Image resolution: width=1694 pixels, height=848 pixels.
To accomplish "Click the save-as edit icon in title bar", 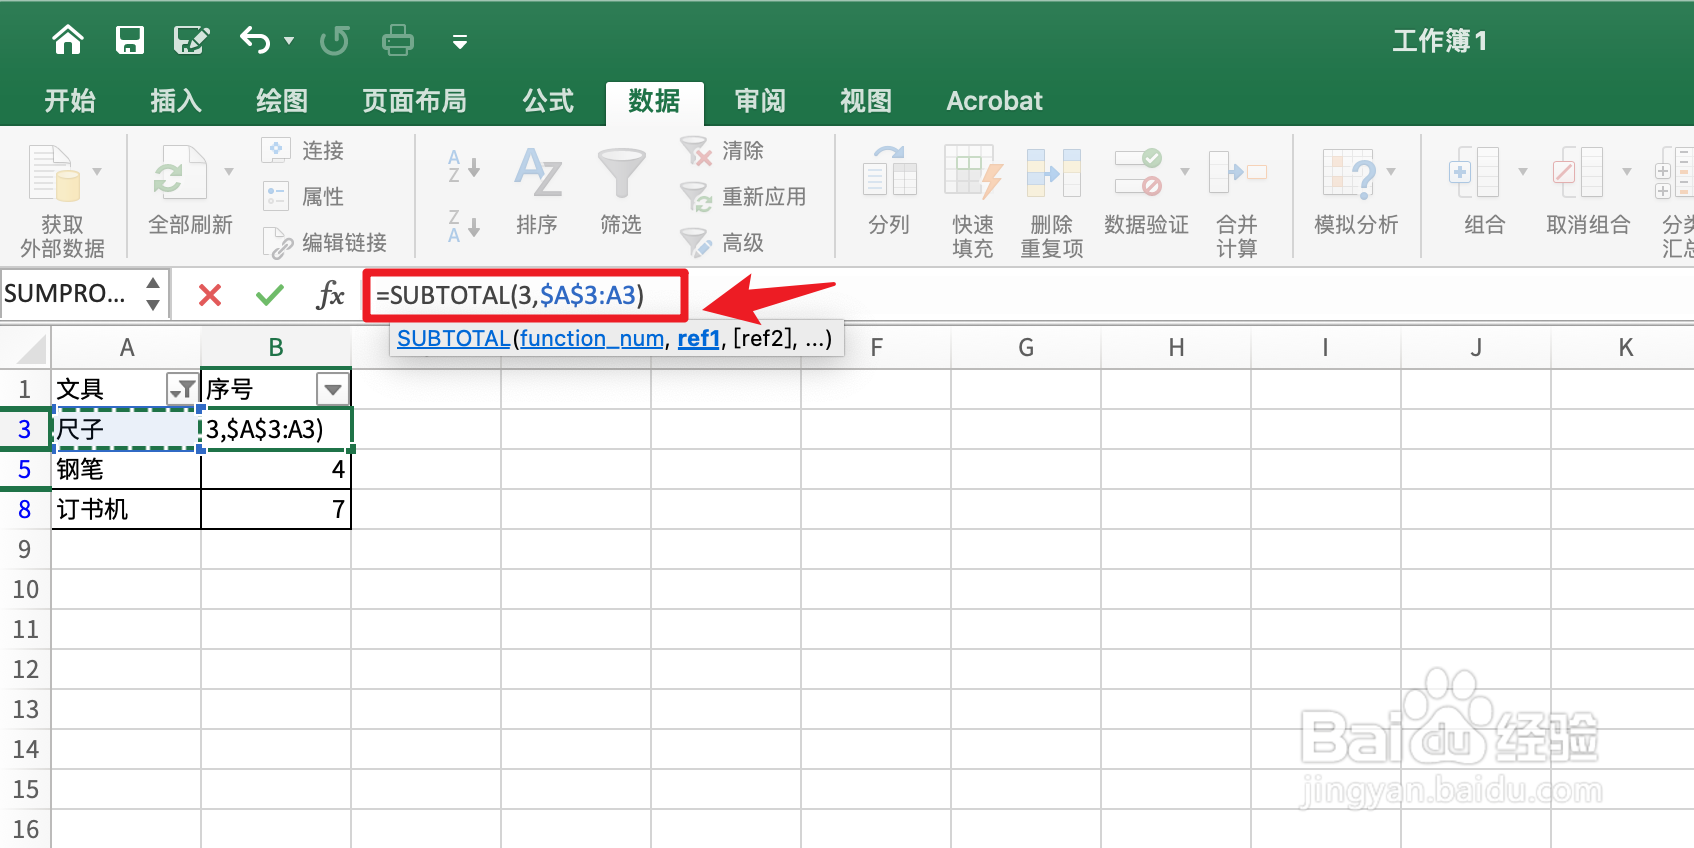I will coord(191,40).
